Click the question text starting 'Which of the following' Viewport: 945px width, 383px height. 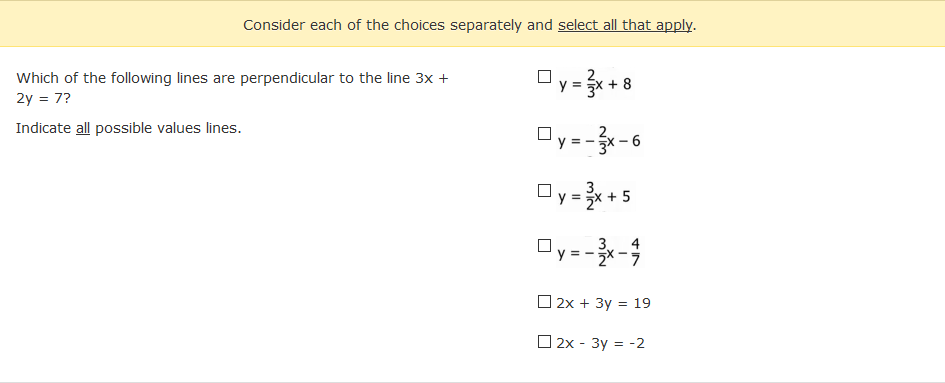232,87
